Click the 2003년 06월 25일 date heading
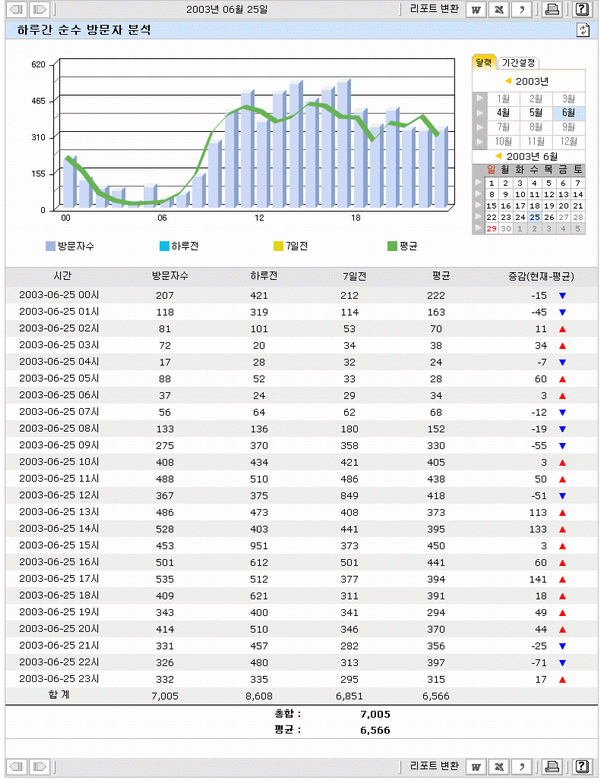Screen dimensions: 600x780 [227, 9]
